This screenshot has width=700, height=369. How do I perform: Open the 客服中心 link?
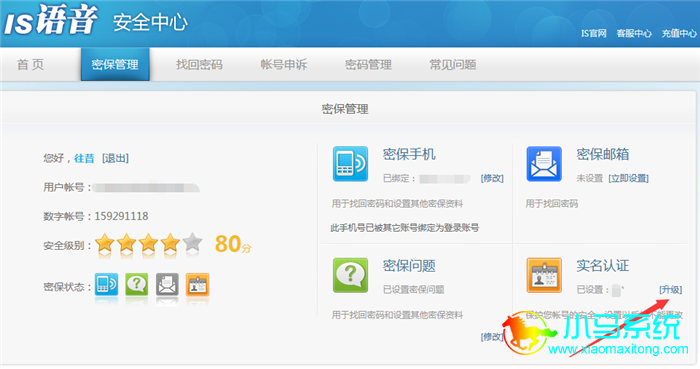click(634, 33)
